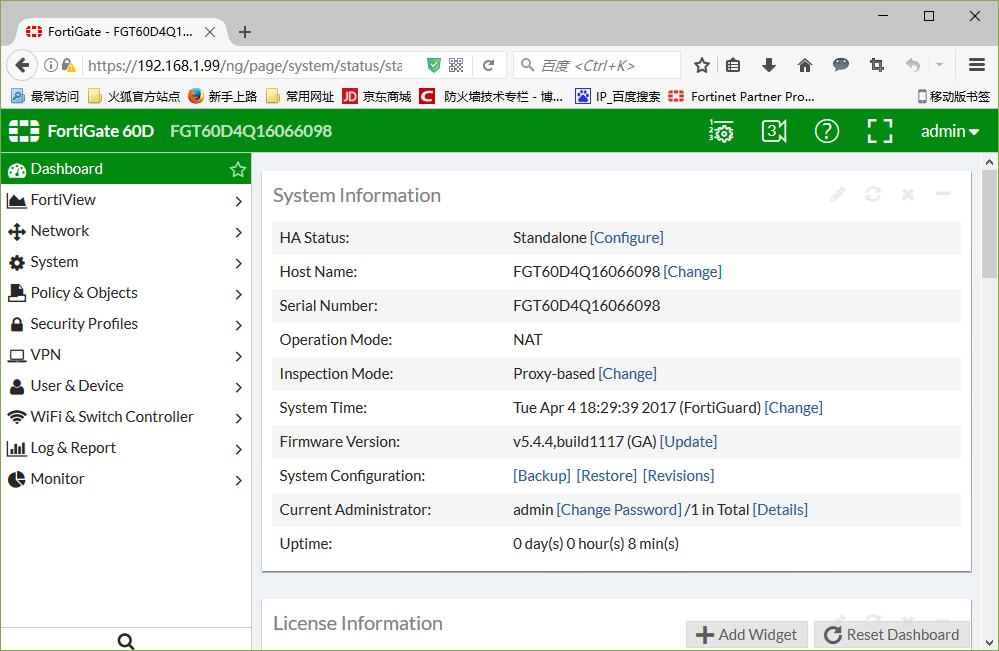Click the Log & Report bar chart icon
Viewport: 999px width, 651px height.
[17, 448]
